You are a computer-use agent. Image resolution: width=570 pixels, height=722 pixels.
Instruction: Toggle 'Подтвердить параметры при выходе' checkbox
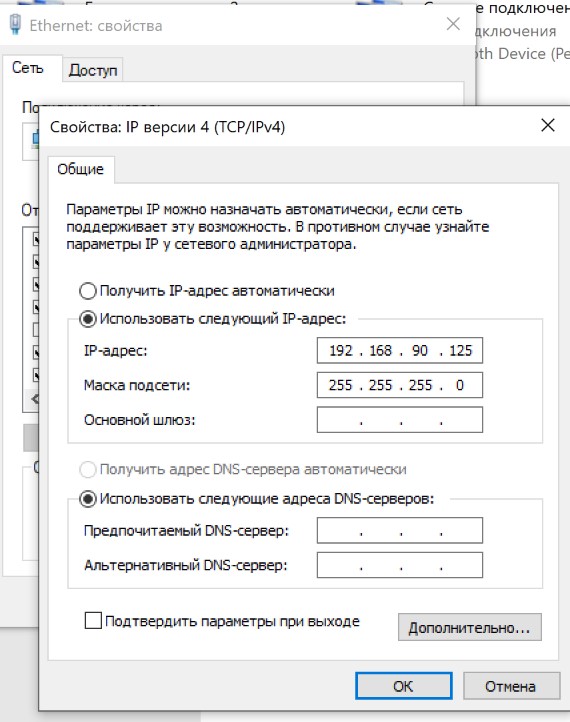pyautogui.click(x=93, y=621)
